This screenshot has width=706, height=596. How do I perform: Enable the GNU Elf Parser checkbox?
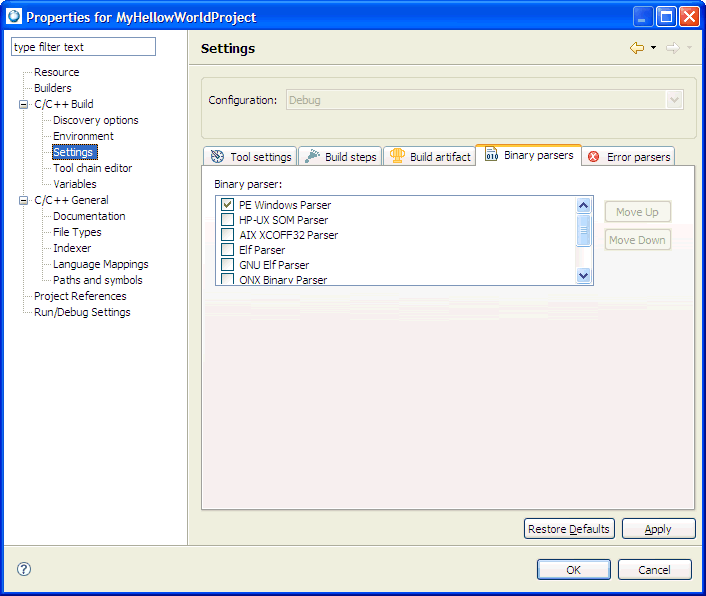(x=228, y=265)
